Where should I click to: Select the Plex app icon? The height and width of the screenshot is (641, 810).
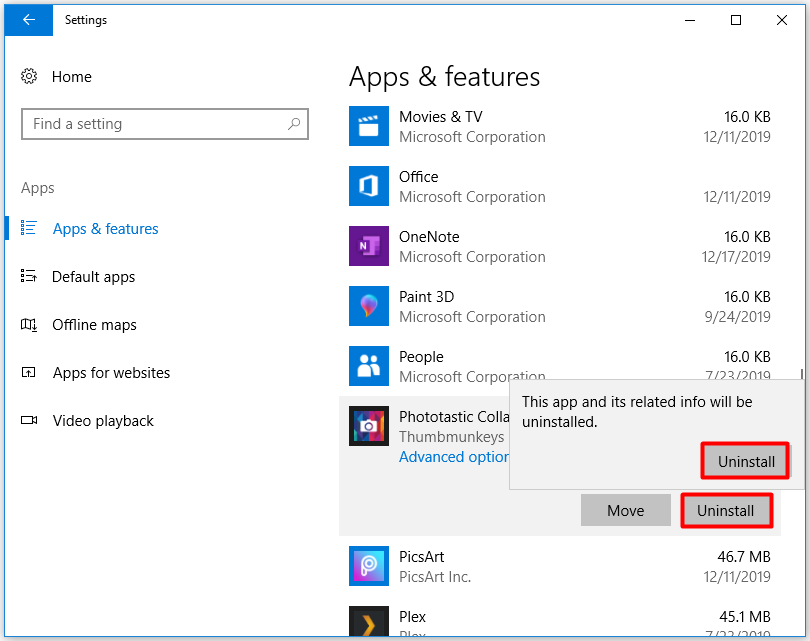pyautogui.click(x=369, y=621)
